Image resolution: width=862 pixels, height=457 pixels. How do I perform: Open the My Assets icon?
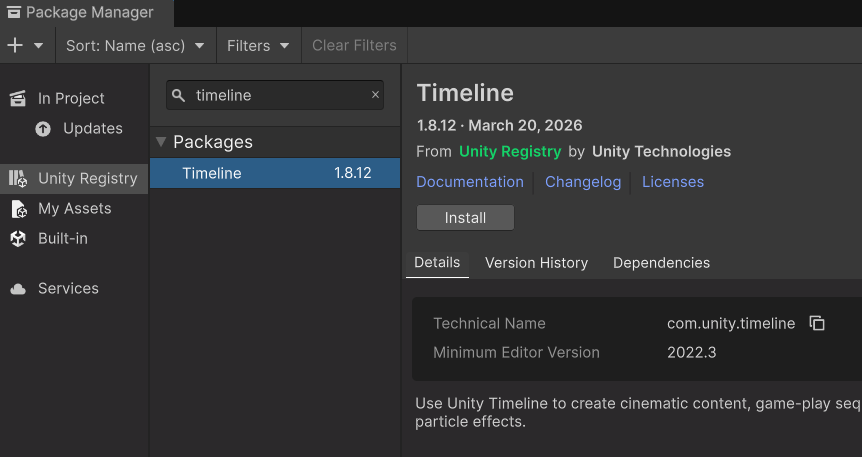point(17,208)
